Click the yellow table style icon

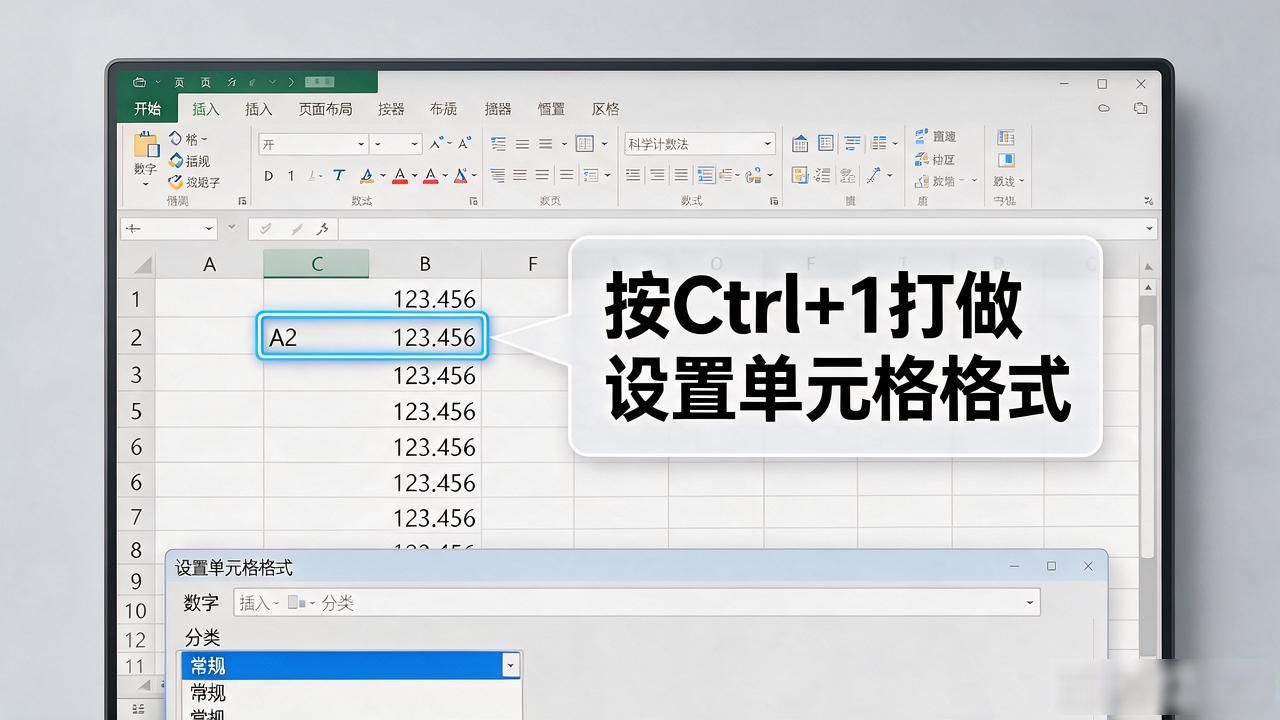coord(800,175)
